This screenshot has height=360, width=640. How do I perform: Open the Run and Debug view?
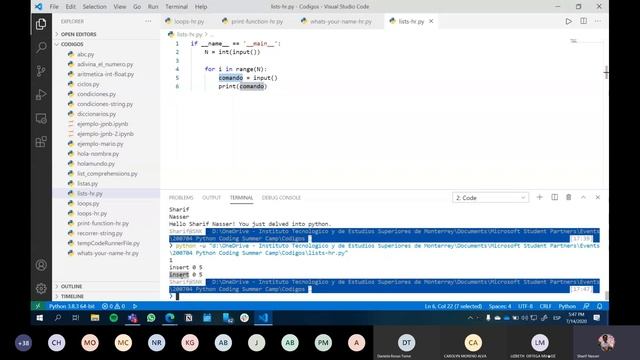[x=41, y=95]
